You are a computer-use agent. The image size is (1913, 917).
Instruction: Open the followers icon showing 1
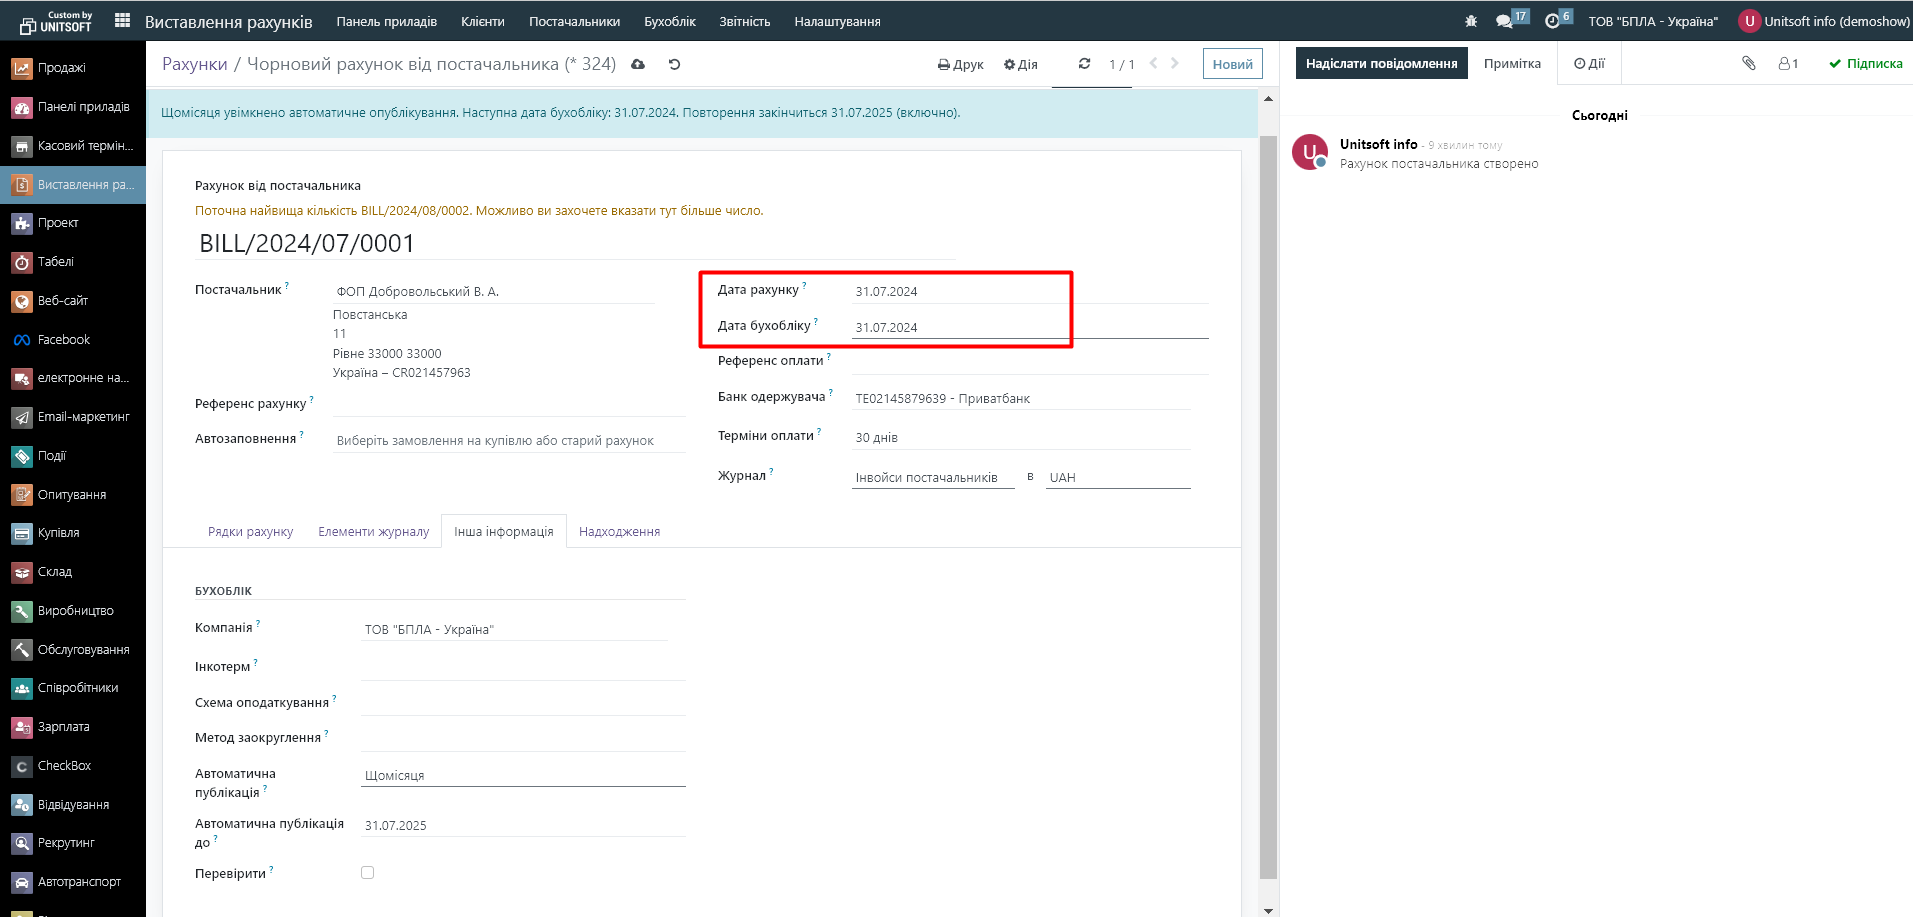[1788, 63]
